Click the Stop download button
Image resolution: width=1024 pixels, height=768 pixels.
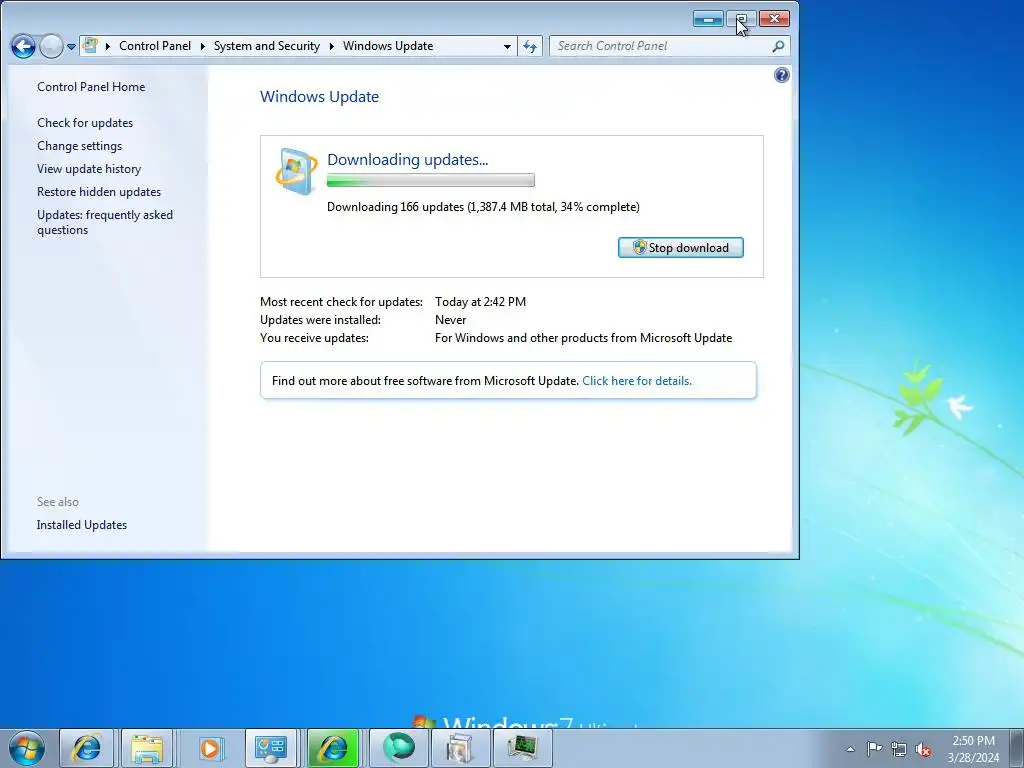point(680,248)
